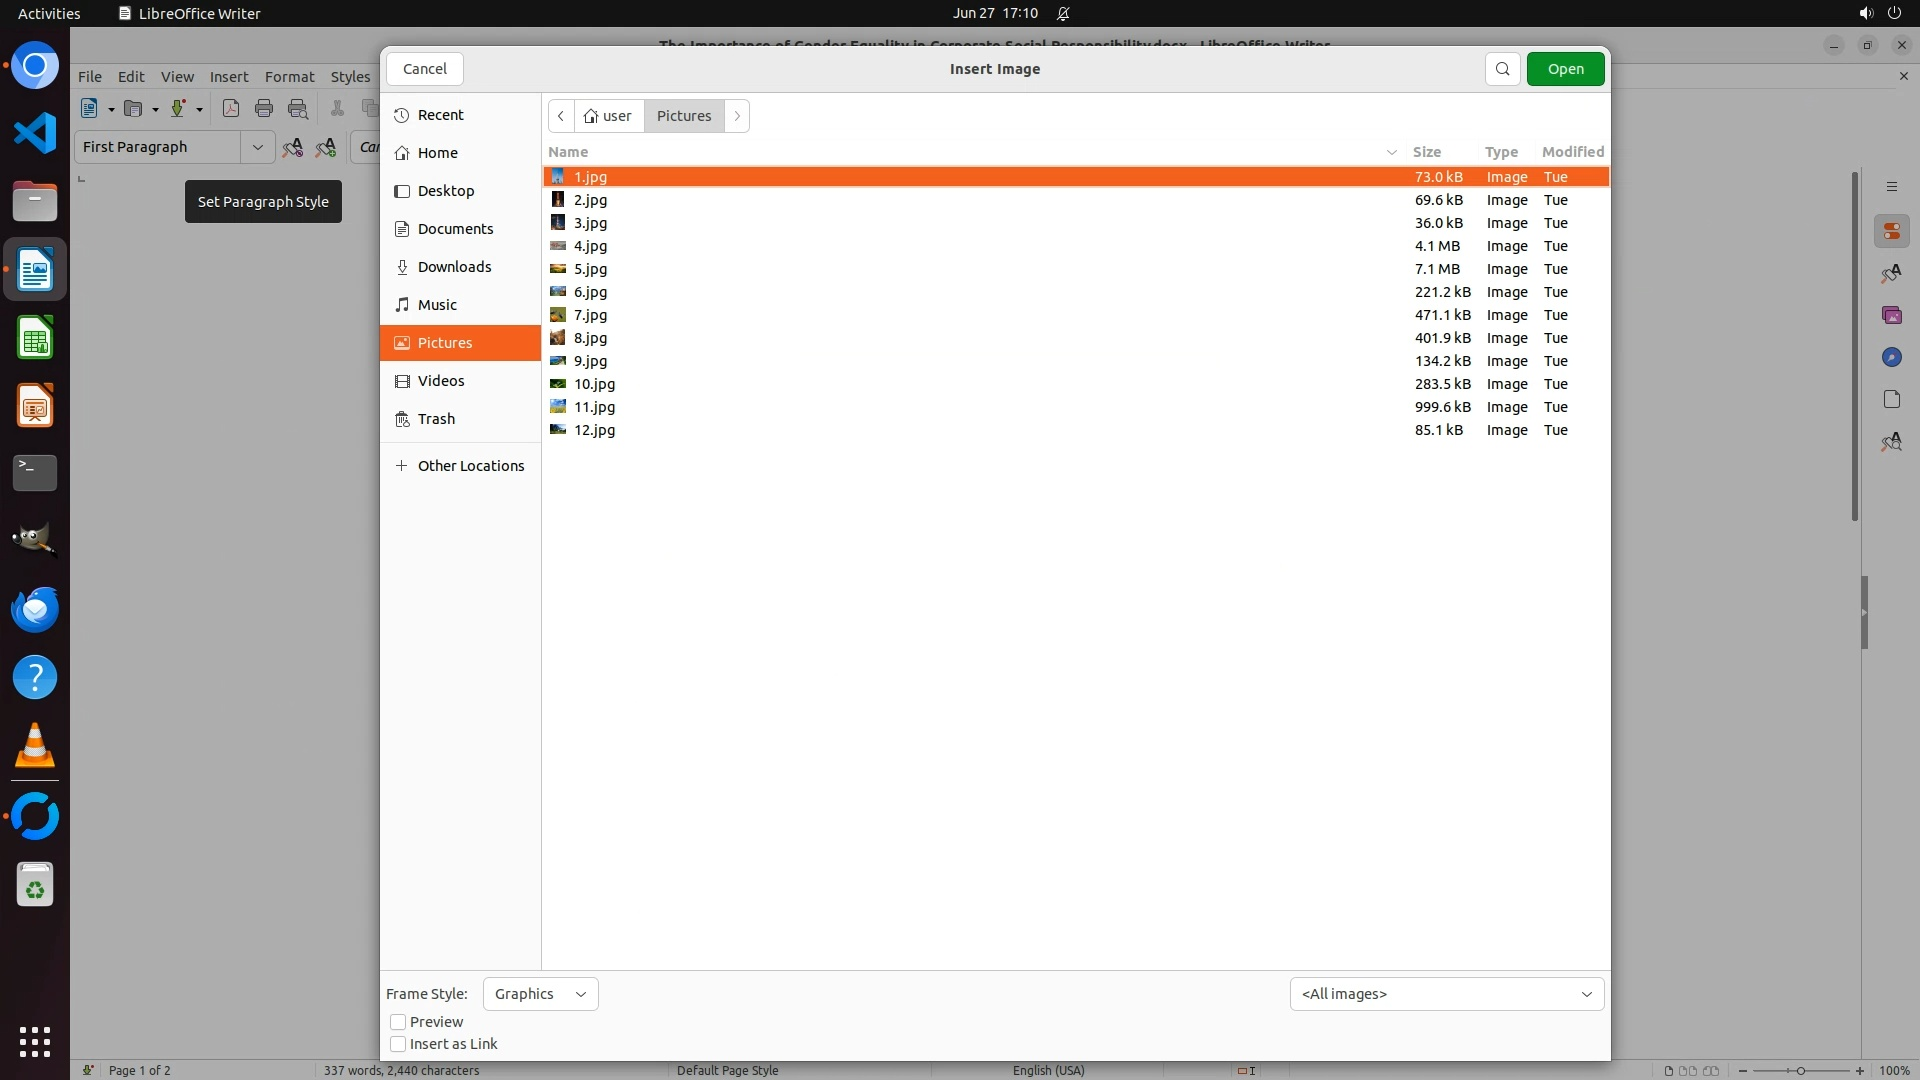Expand the Frame Style Graphics dropdown

(x=540, y=994)
